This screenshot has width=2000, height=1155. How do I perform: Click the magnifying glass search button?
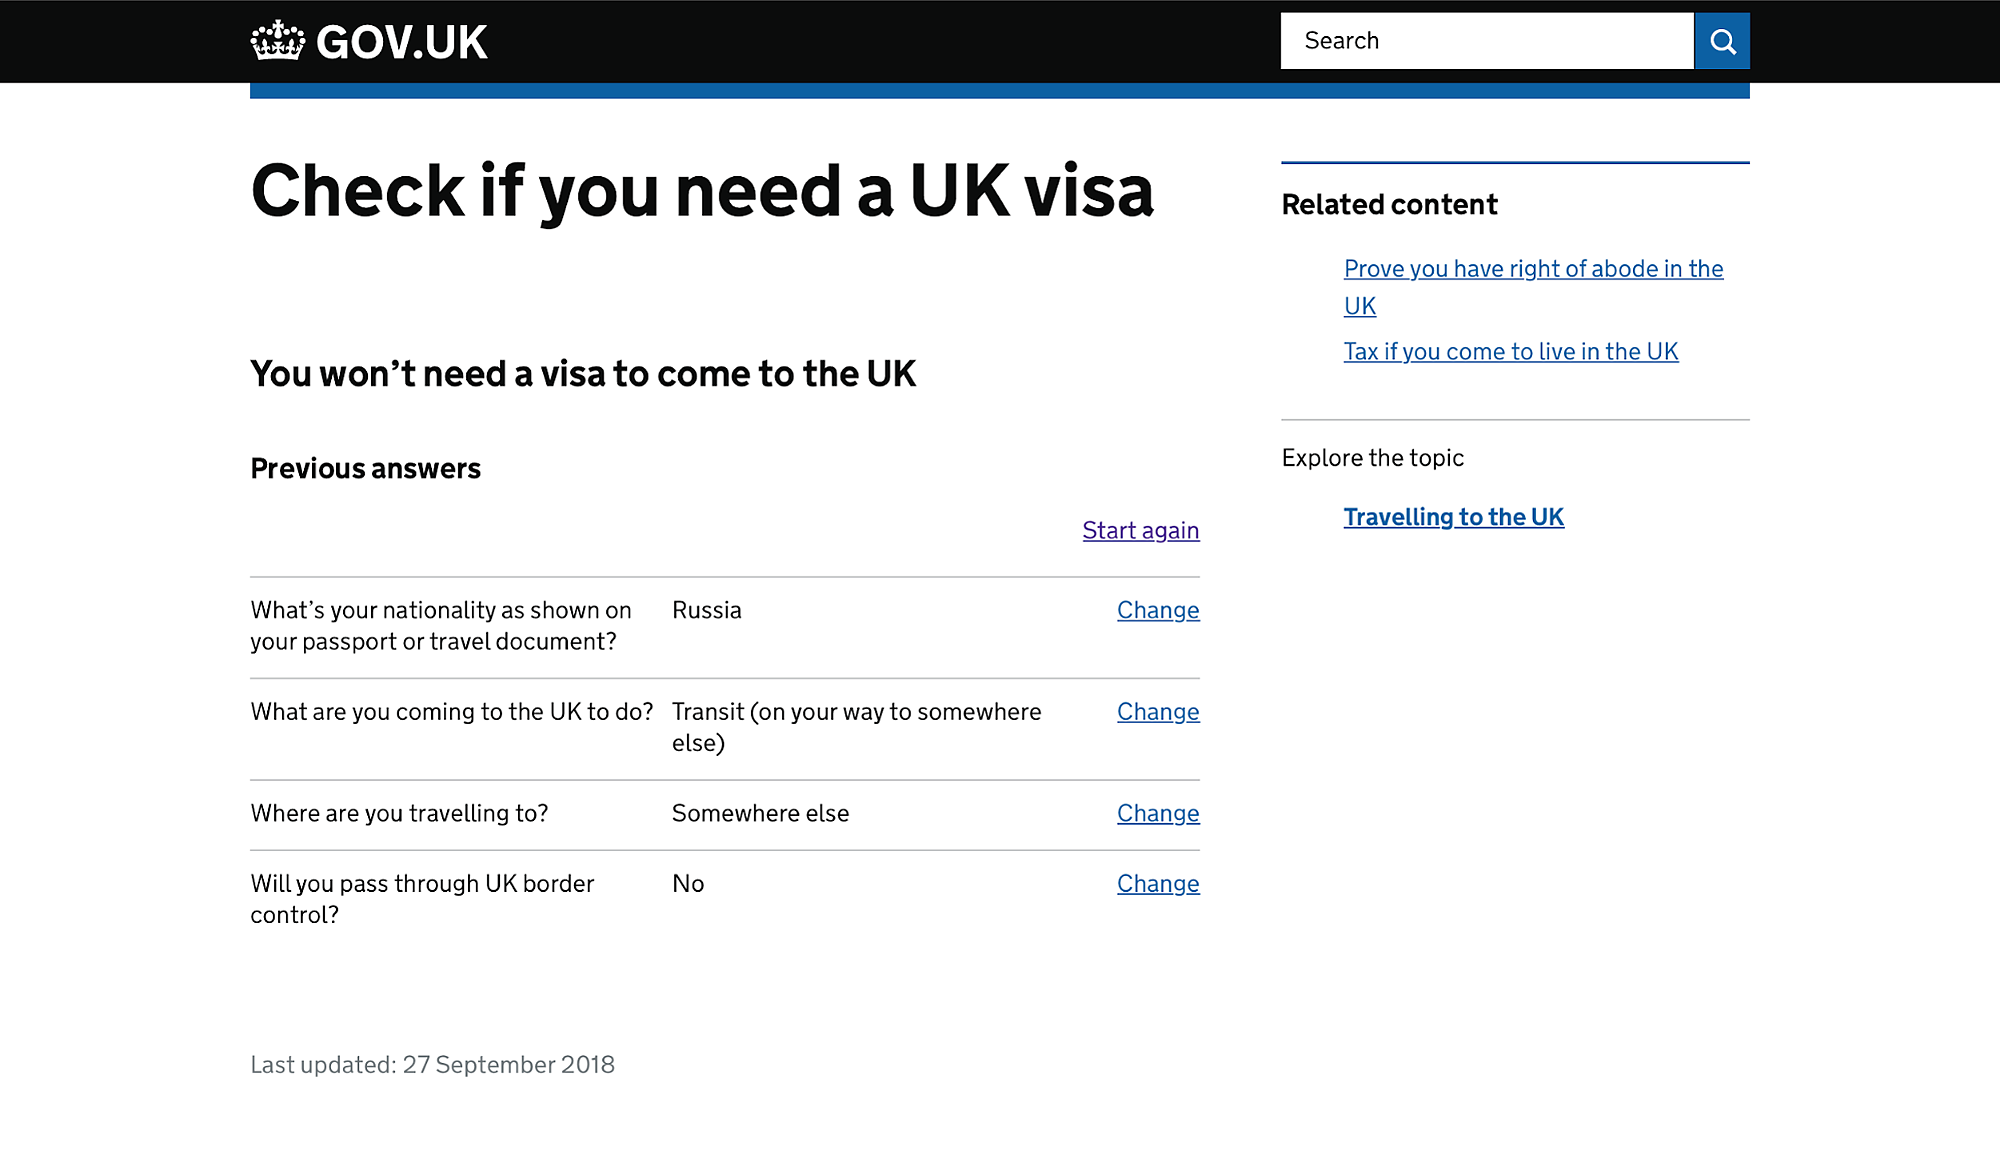tap(1722, 41)
